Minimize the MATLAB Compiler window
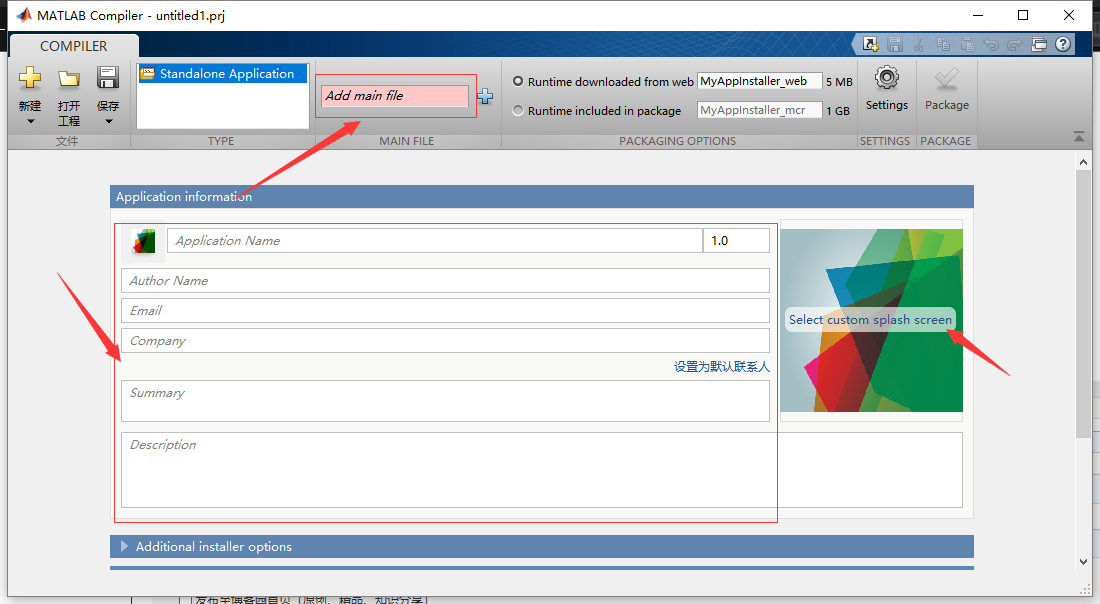The image size is (1100, 604). [977, 15]
